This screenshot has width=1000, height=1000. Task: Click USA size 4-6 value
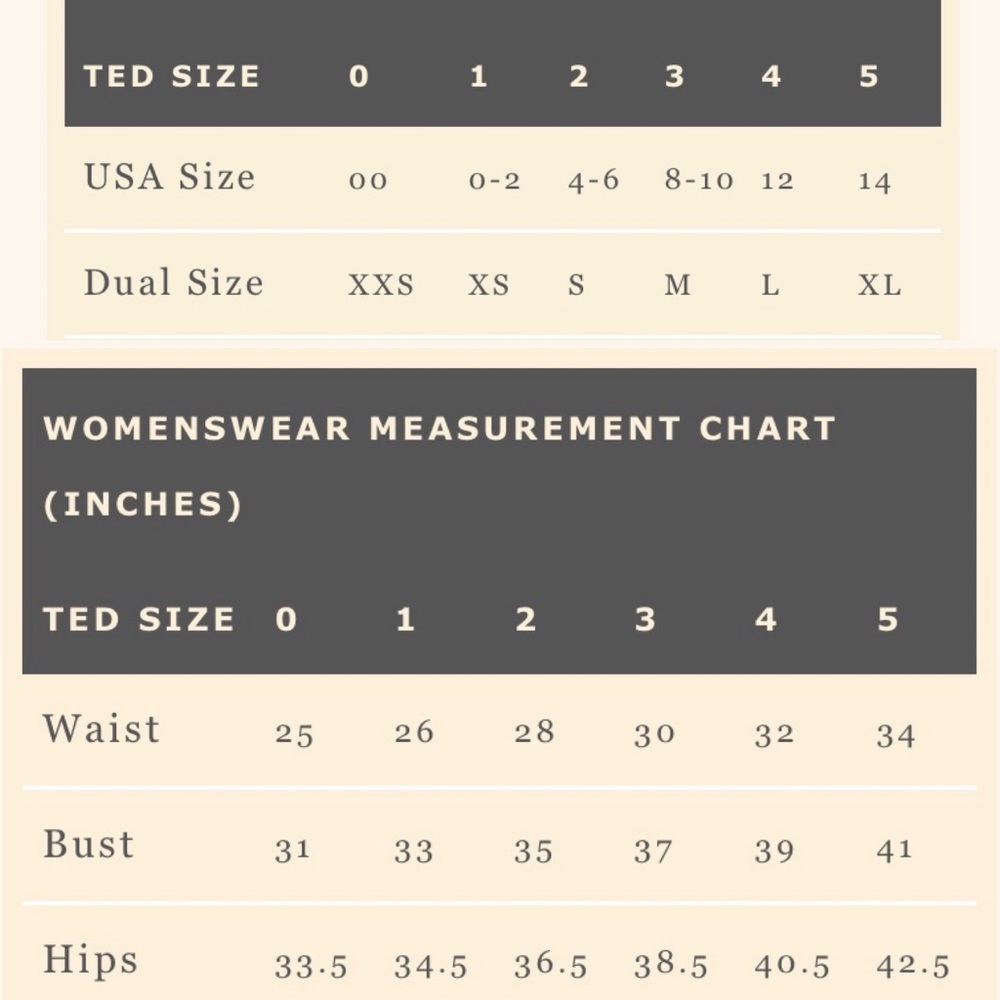click(593, 180)
